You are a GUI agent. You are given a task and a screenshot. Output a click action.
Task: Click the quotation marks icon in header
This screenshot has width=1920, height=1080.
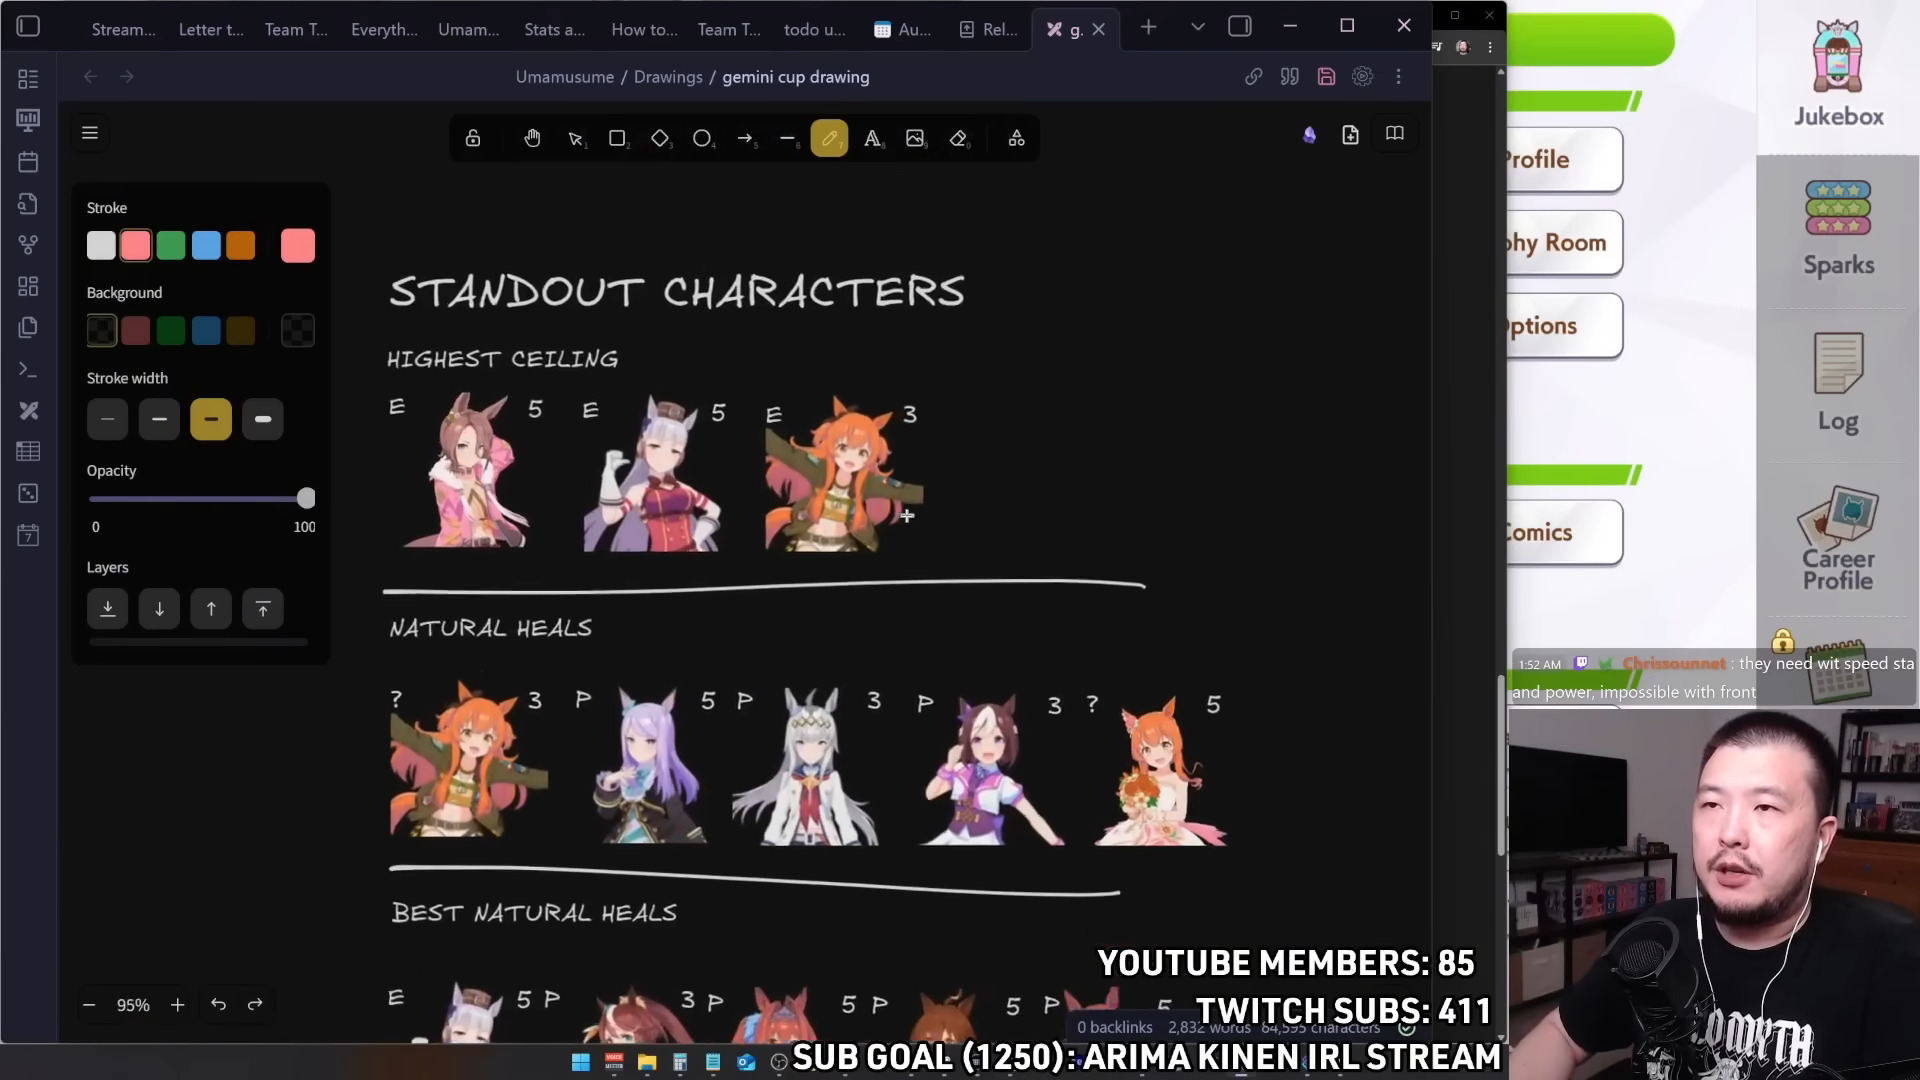[1290, 77]
